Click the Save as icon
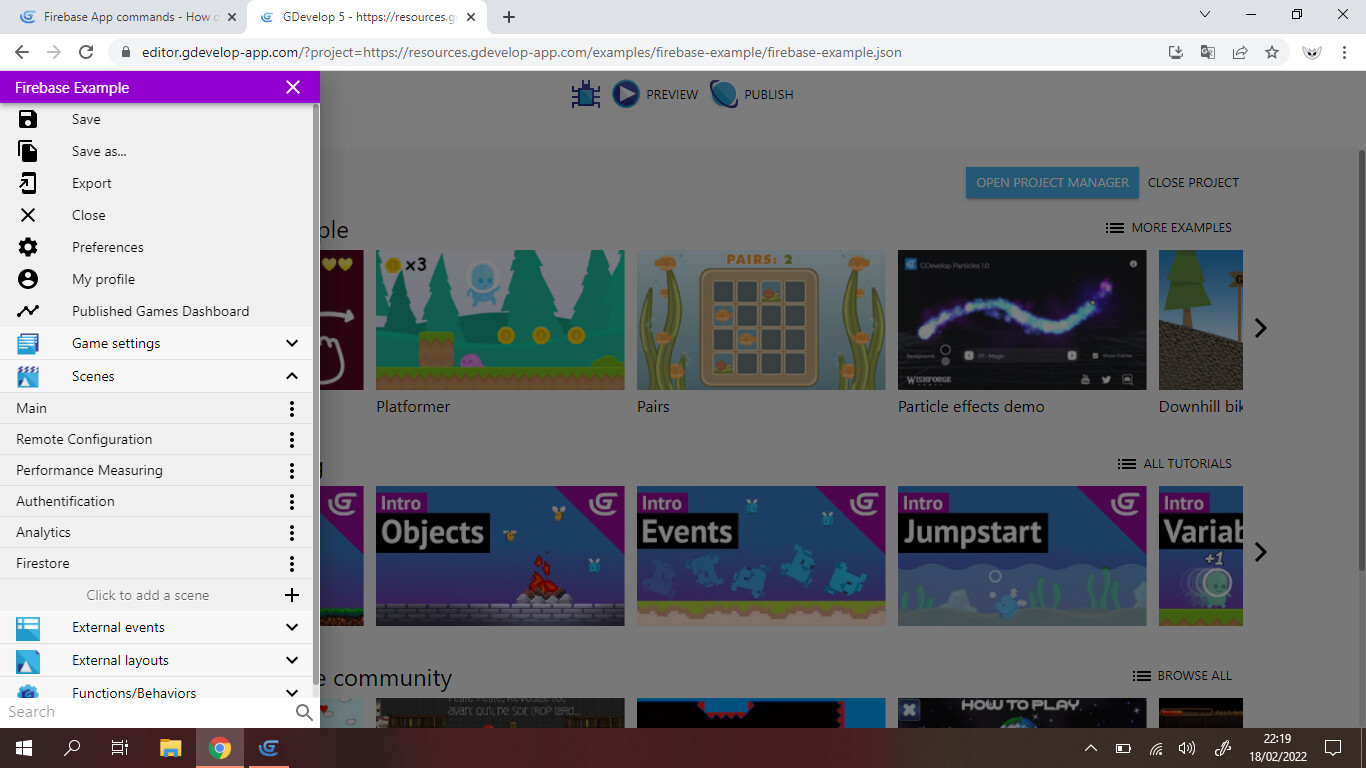Screen dimensions: 1366x768 point(28,151)
